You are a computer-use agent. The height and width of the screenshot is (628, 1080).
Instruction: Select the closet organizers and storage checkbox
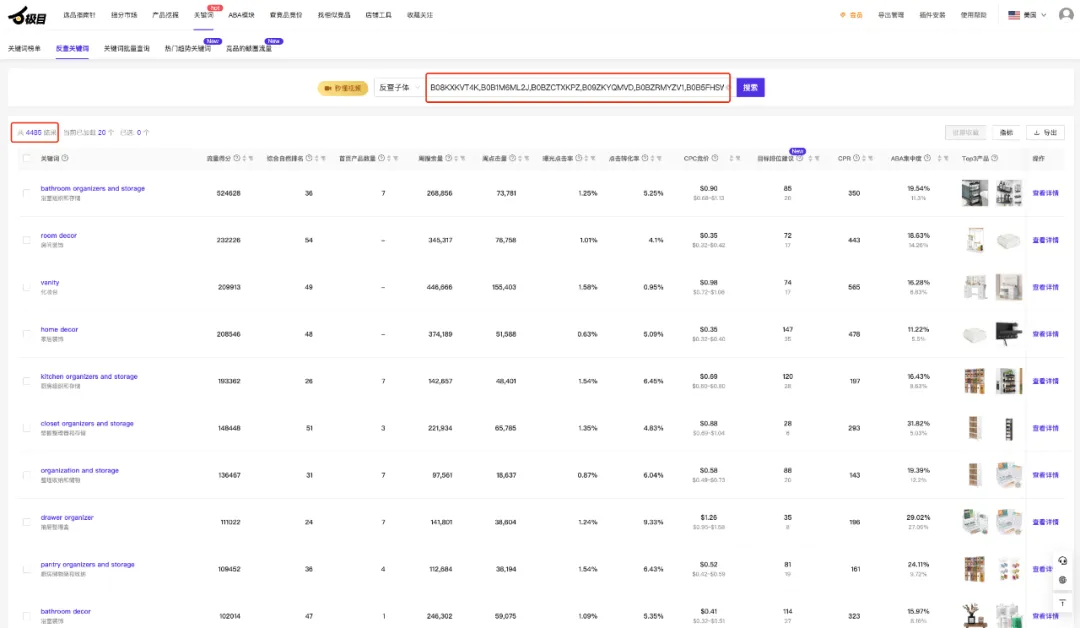pyautogui.click(x=27, y=428)
